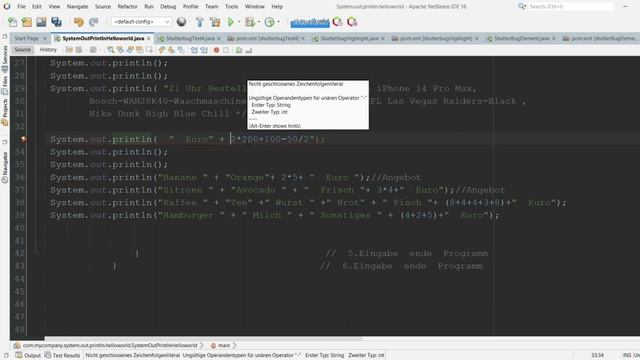The width and height of the screenshot is (640, 360).
Task: Open the Debug menu
Action: (168, 7)
